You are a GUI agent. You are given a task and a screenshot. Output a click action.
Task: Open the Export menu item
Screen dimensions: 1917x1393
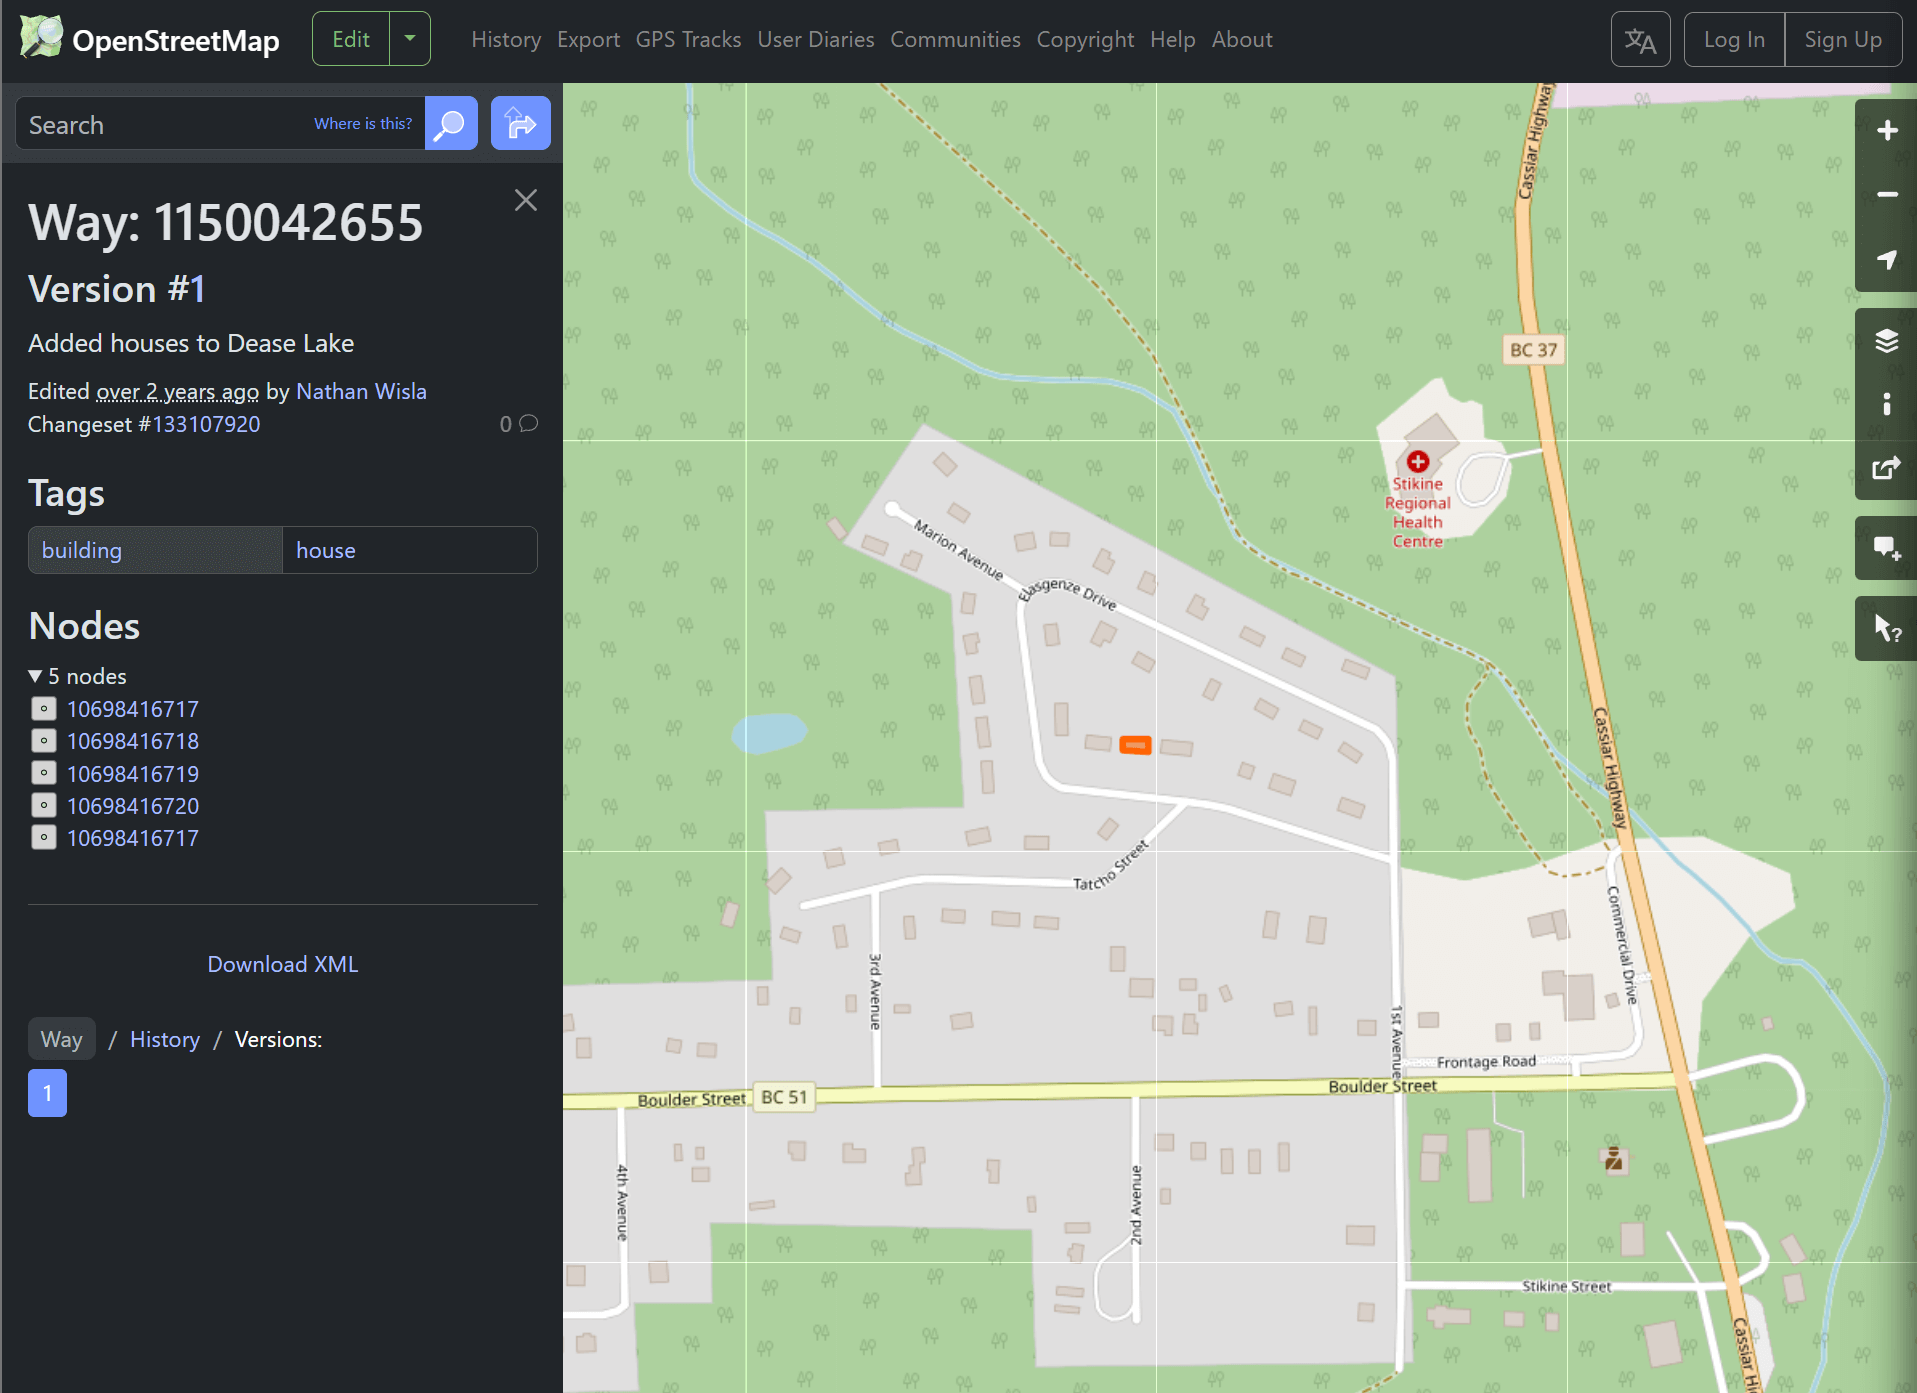click(588, 40)
